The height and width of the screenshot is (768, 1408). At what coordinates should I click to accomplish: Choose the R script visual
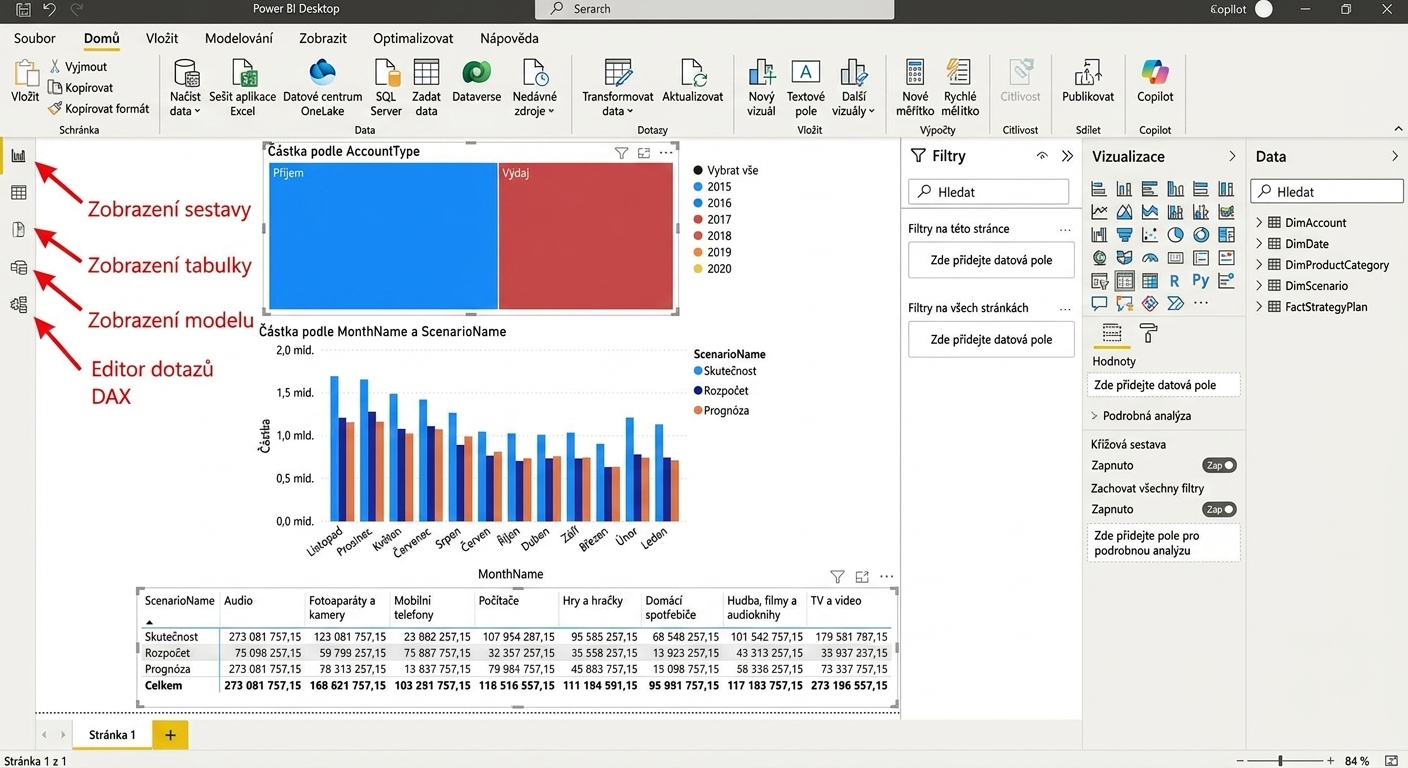(1175, 281)
